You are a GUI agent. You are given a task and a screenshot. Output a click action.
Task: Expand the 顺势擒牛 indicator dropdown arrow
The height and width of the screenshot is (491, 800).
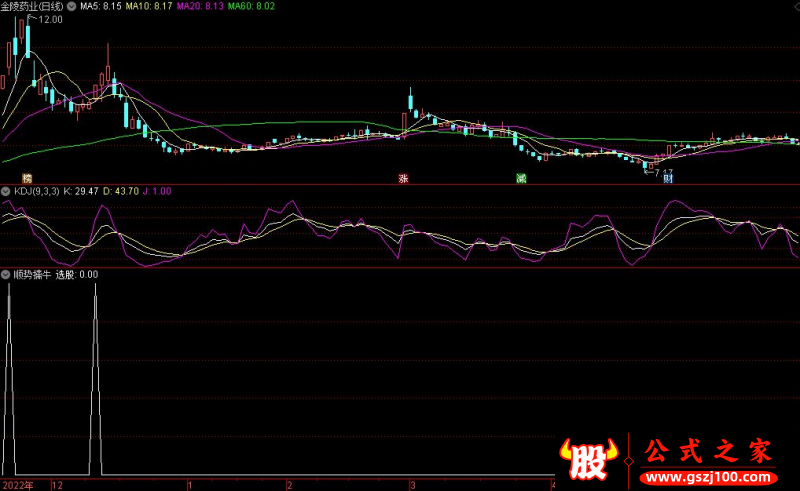click(6, 274)
